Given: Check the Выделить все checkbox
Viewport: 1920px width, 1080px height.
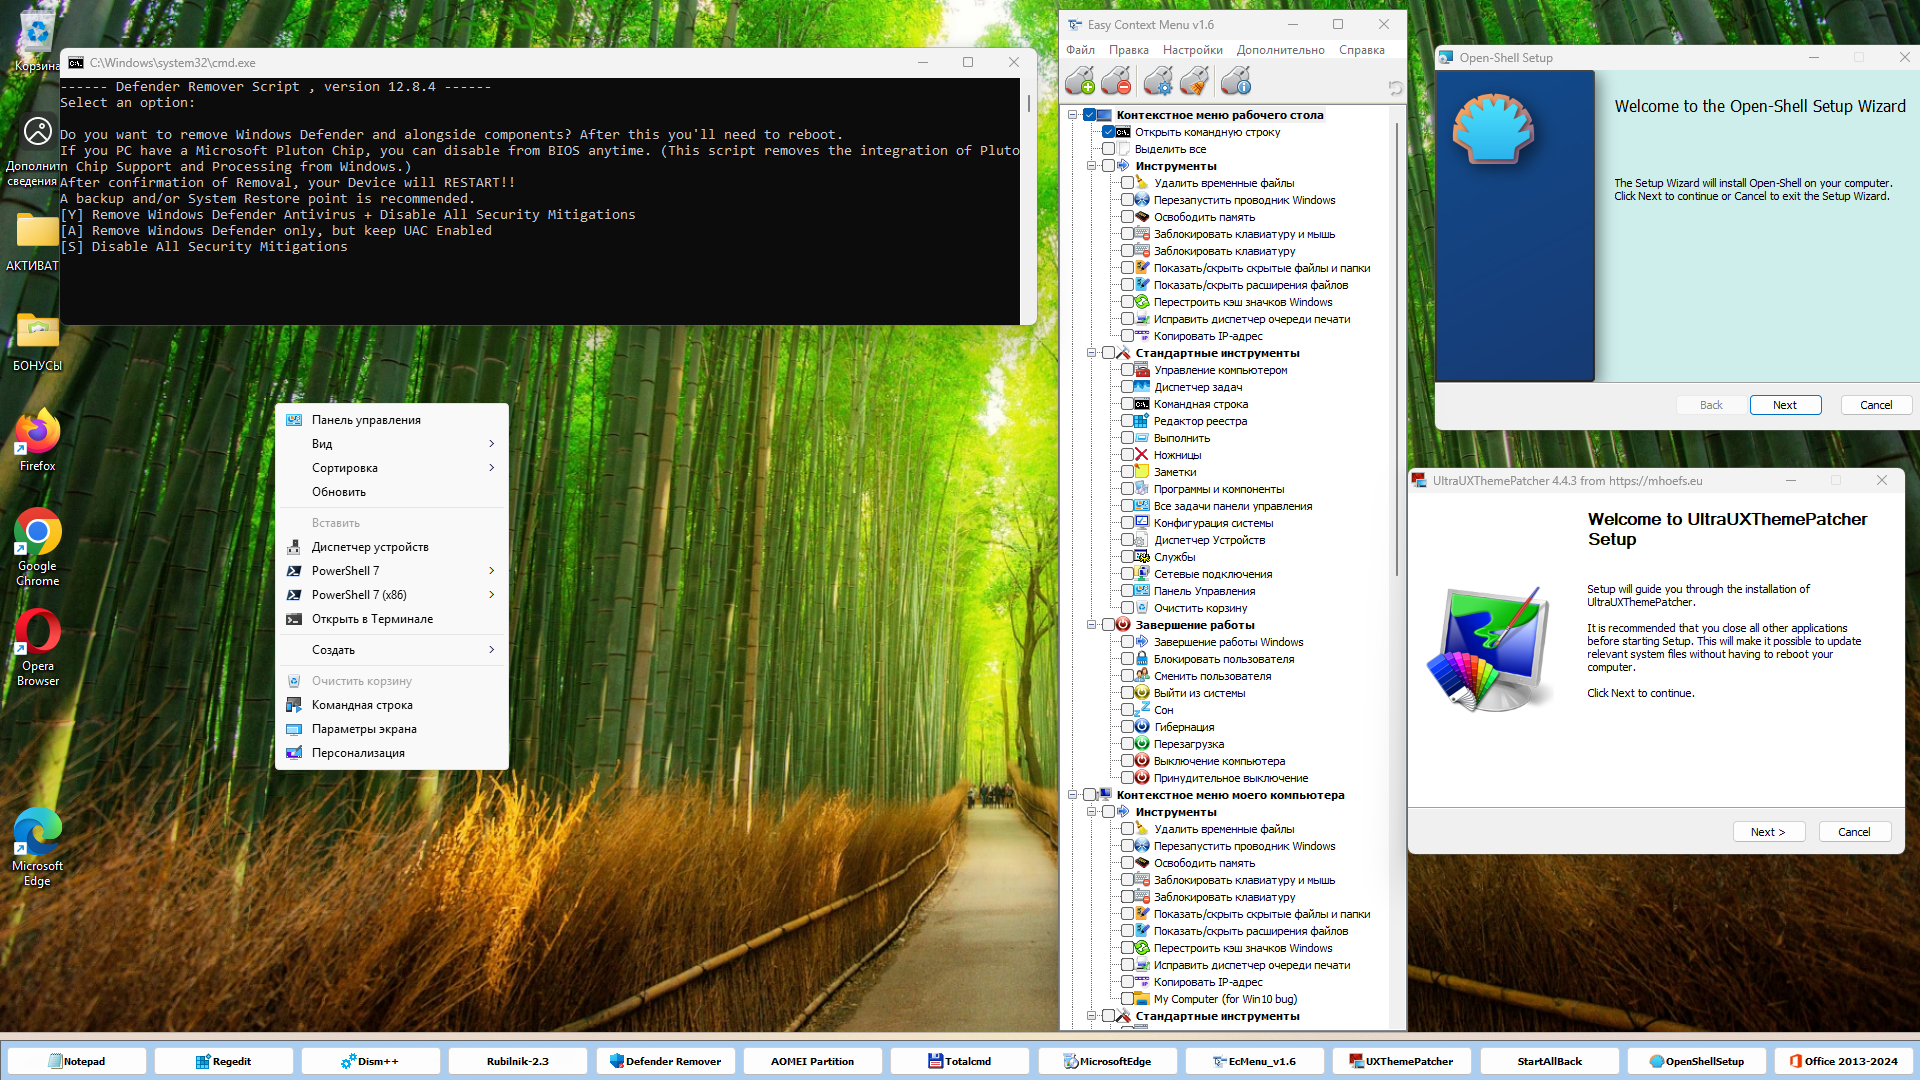Looking at the screenshot, I should 1108,149.
